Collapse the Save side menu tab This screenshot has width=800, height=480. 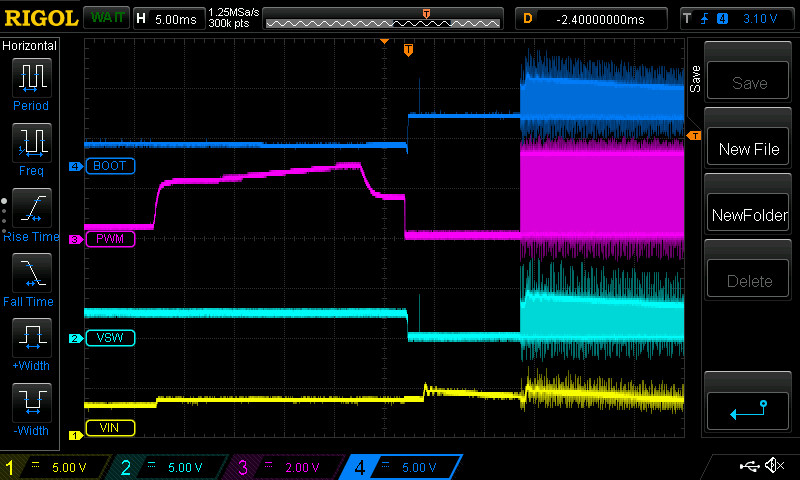(695, 79)
